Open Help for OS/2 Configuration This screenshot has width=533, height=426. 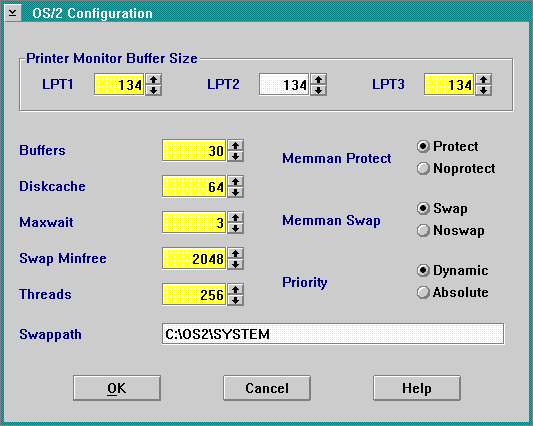tap(417, 388)
